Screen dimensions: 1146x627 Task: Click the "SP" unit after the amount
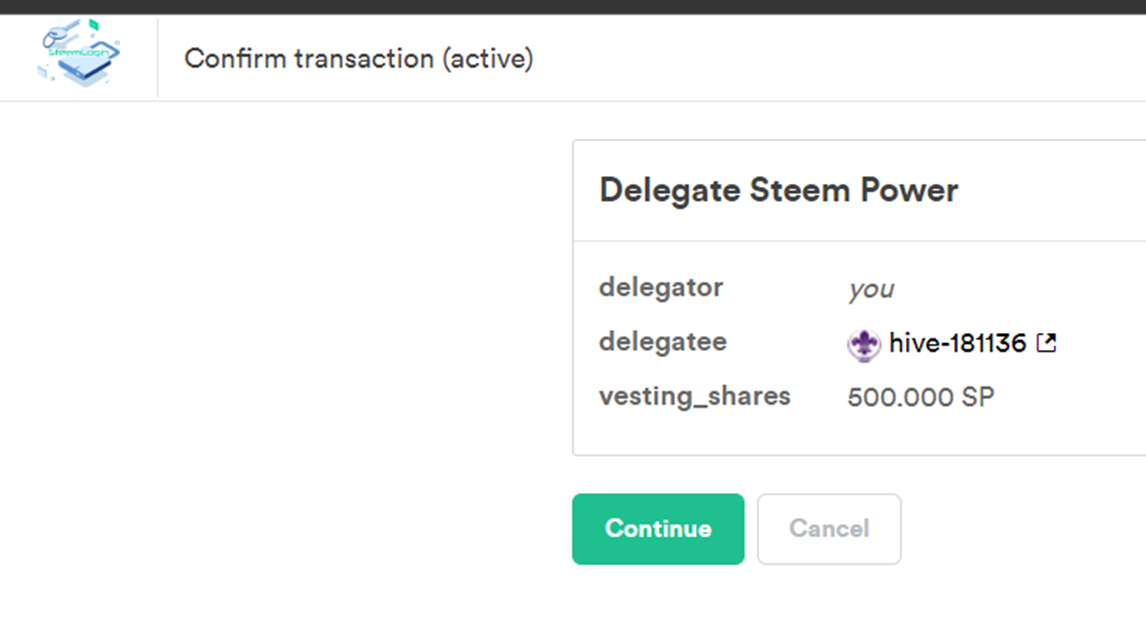point(977,398)
